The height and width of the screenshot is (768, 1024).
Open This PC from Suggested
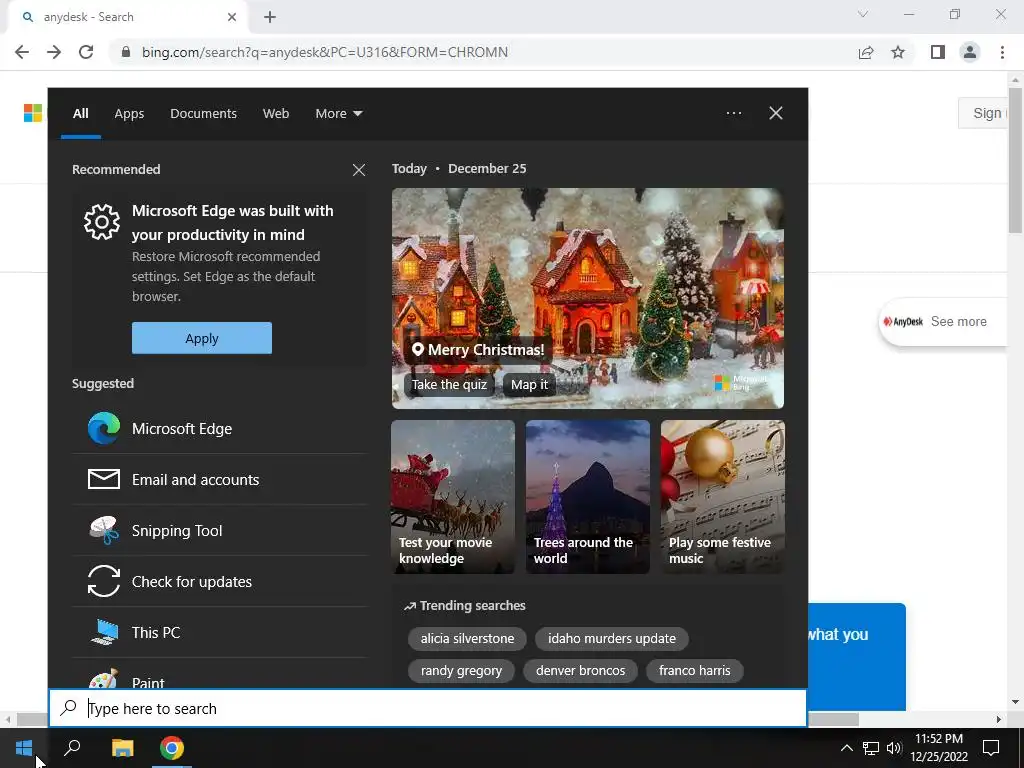(x=219, y=632)
